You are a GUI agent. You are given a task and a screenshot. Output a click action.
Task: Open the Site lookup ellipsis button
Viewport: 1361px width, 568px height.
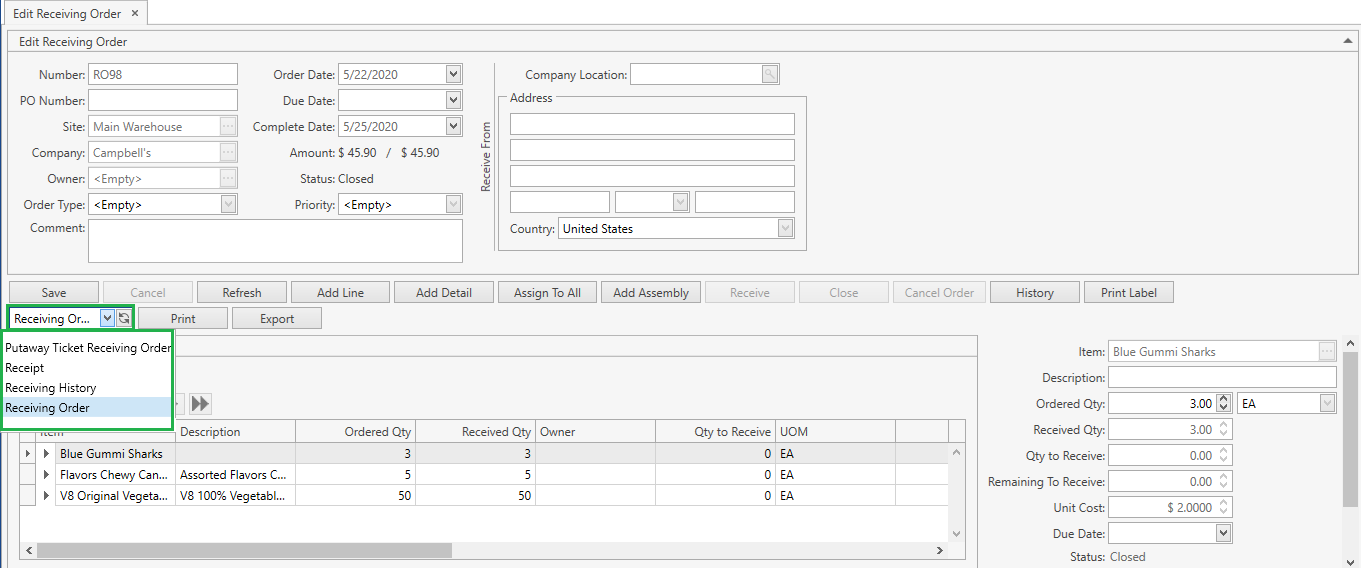point(228,127)
